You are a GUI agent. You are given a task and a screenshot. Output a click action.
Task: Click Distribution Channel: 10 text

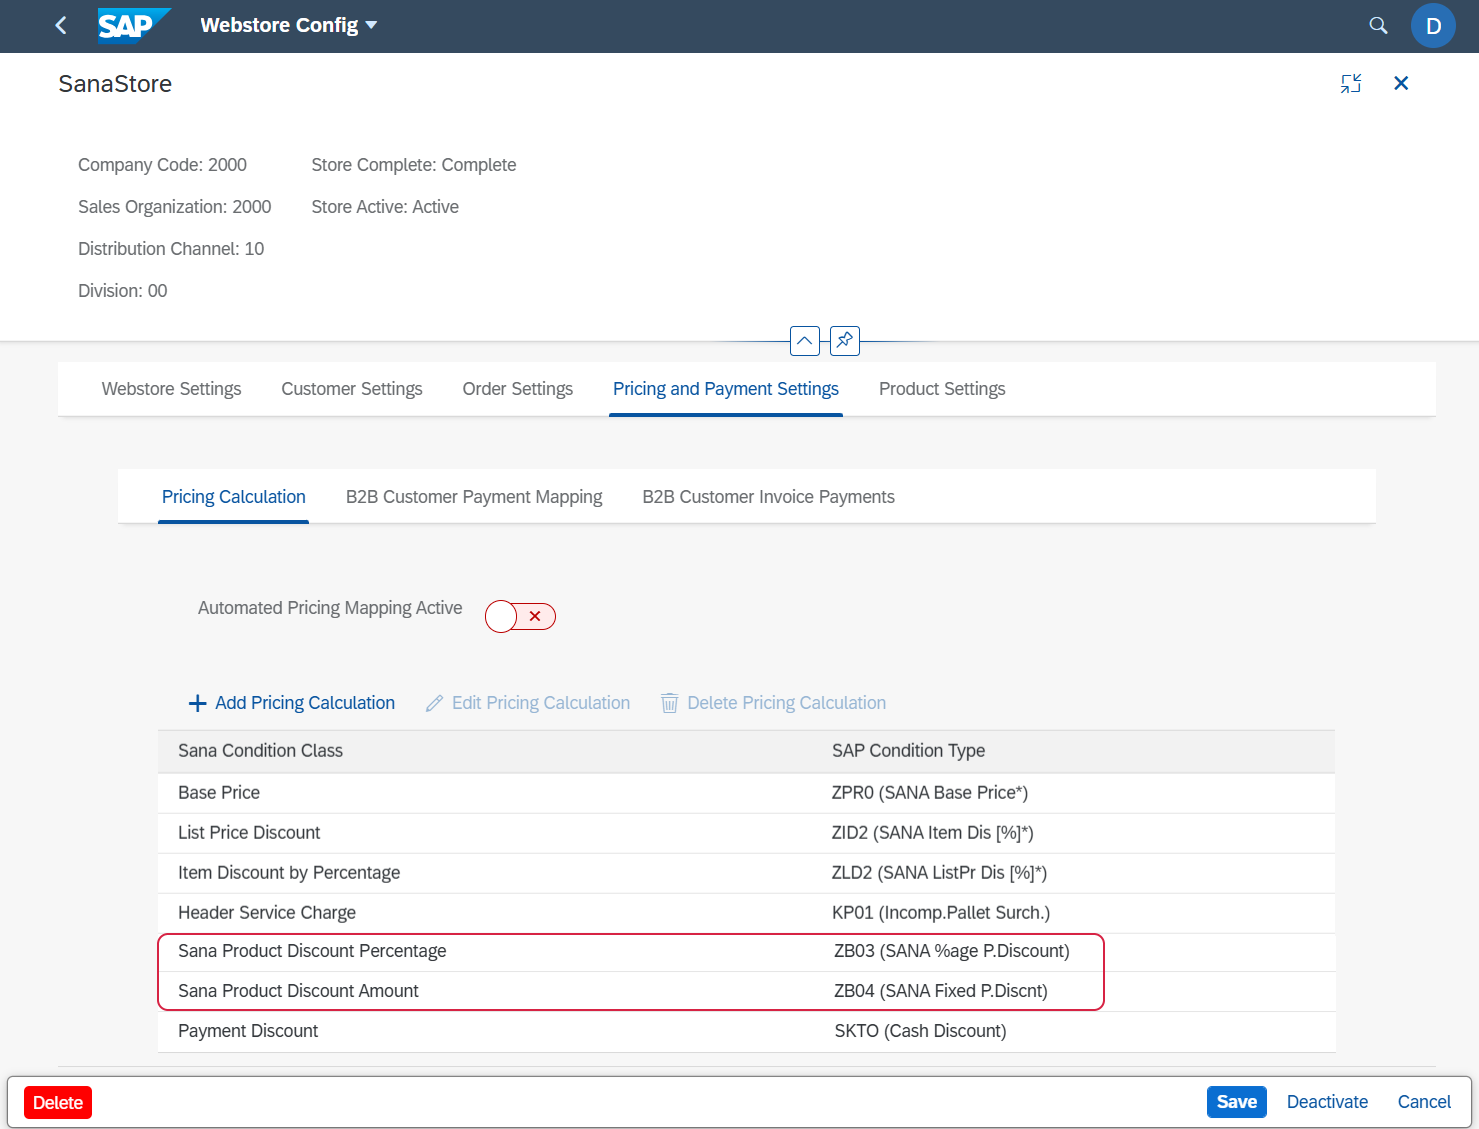pos(171,249)
